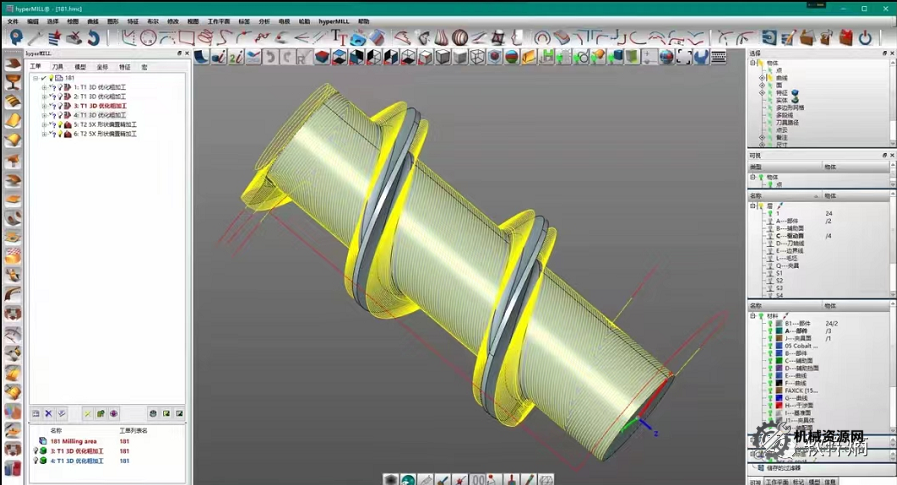
Task: Toggle lightbulb for 3: T1 3D in lower list
Action: (x=36, y=451)
